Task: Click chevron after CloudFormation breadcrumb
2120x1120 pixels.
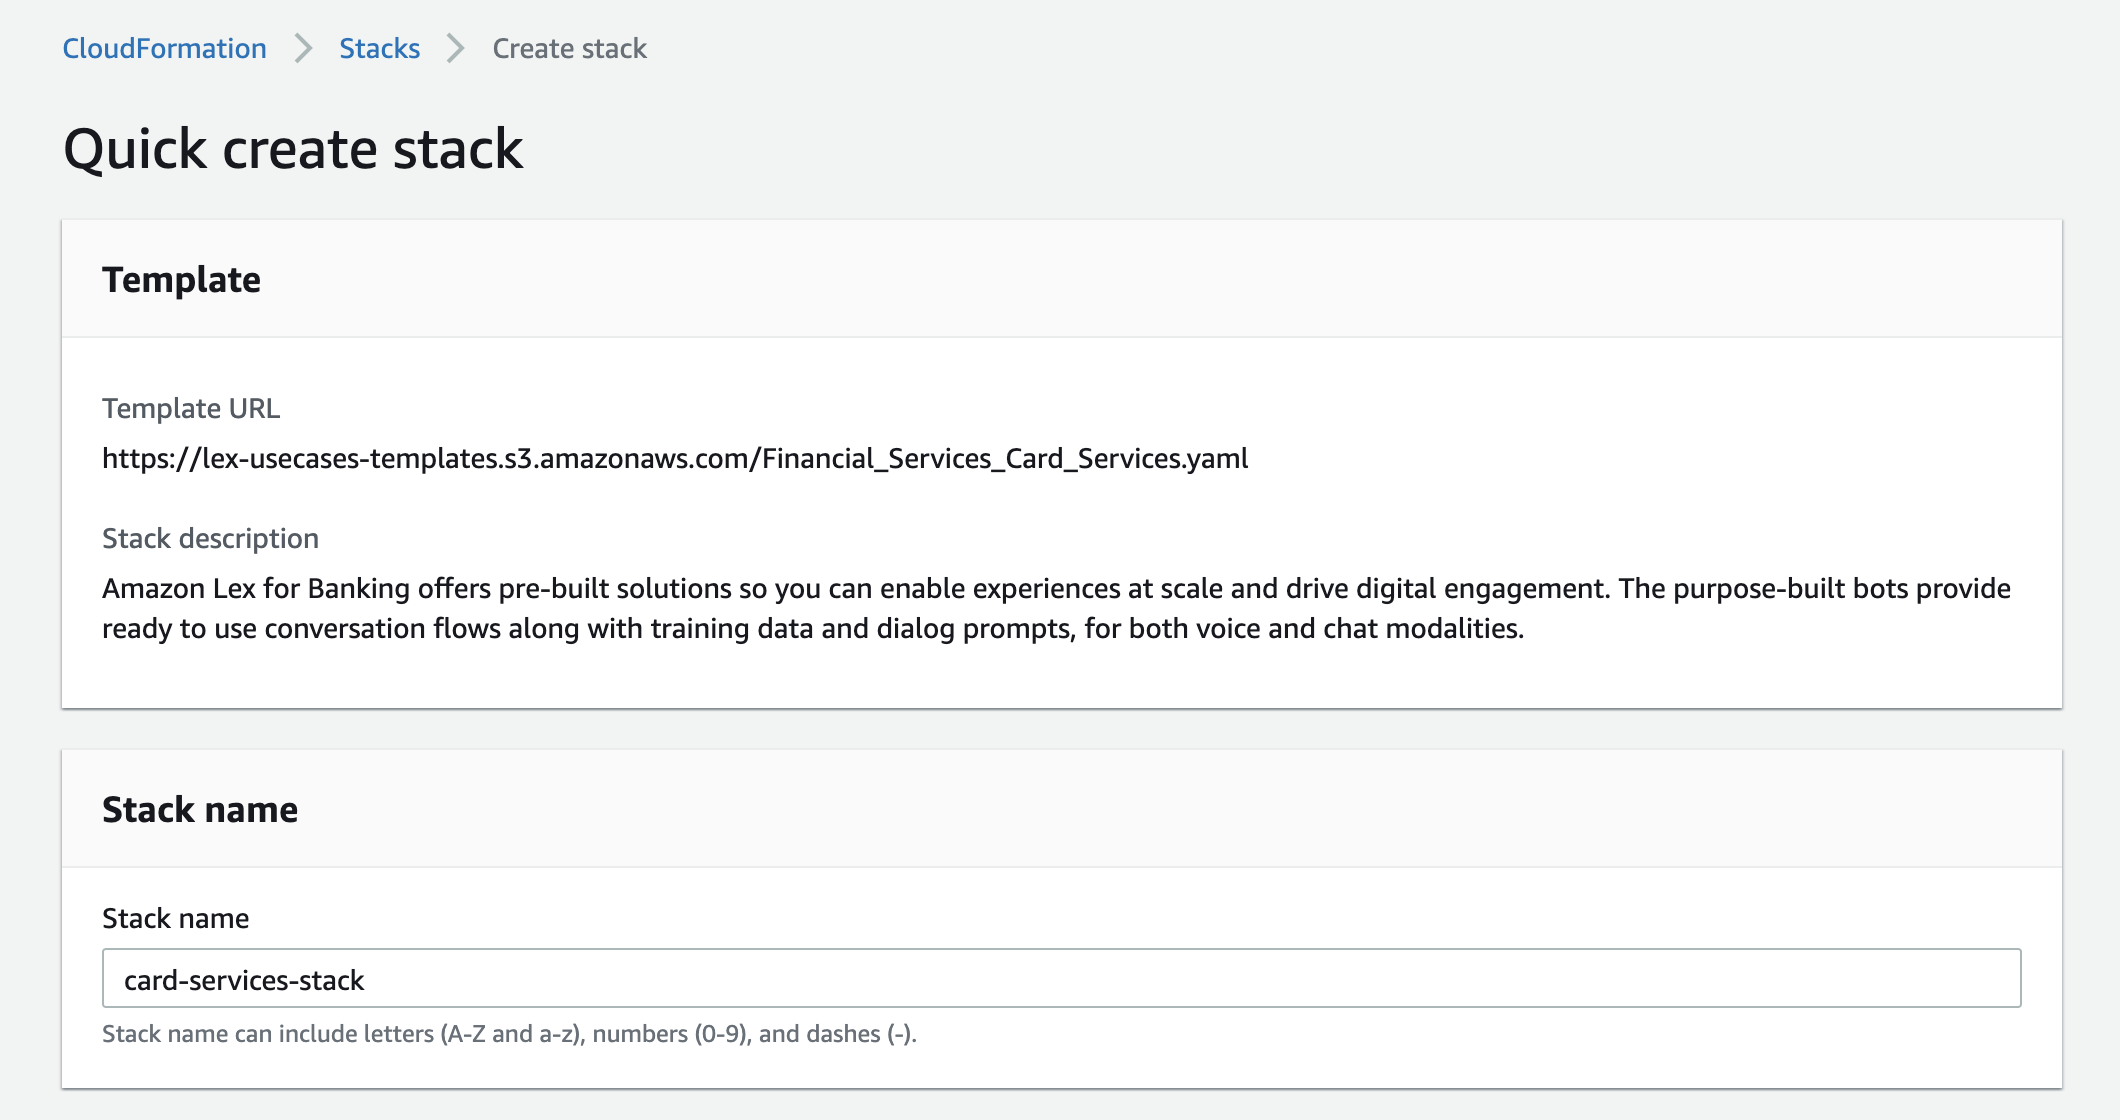Action: coord(303,48)
